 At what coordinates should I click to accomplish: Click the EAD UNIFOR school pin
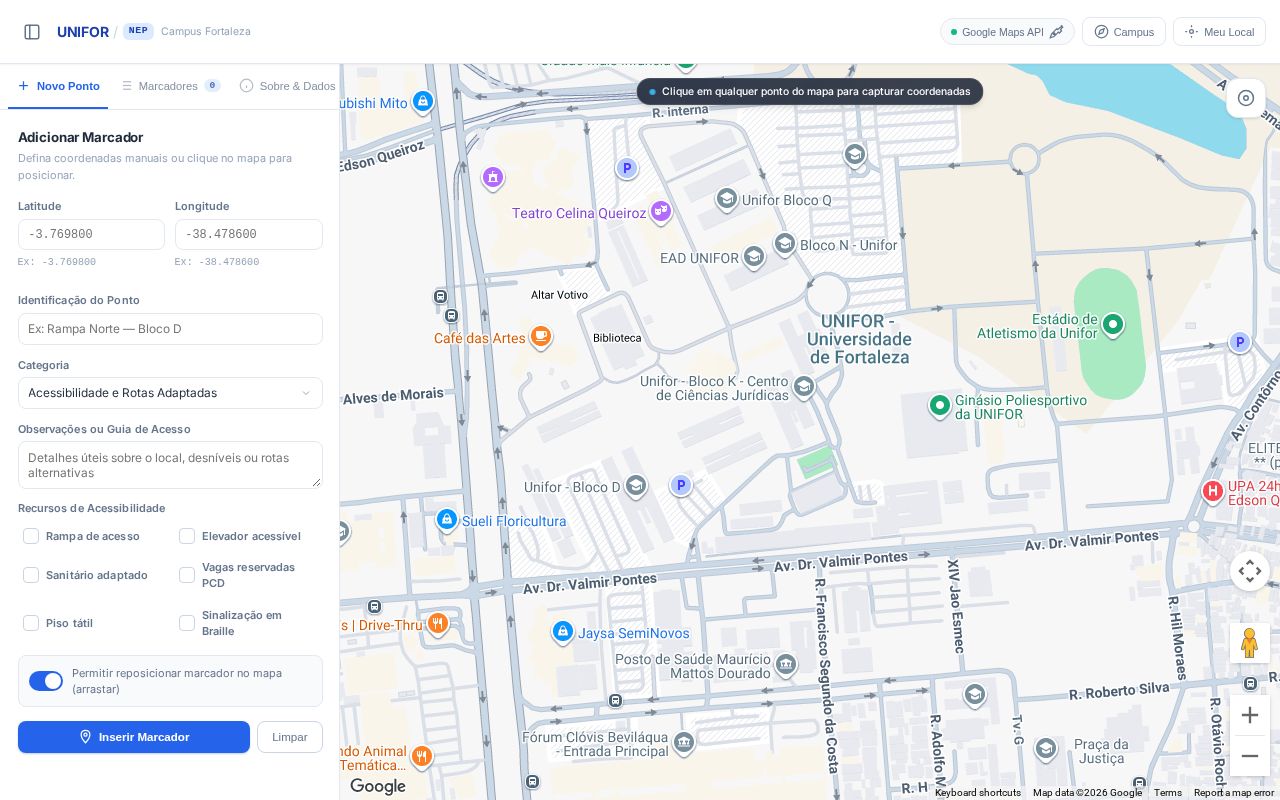(754, 257)
